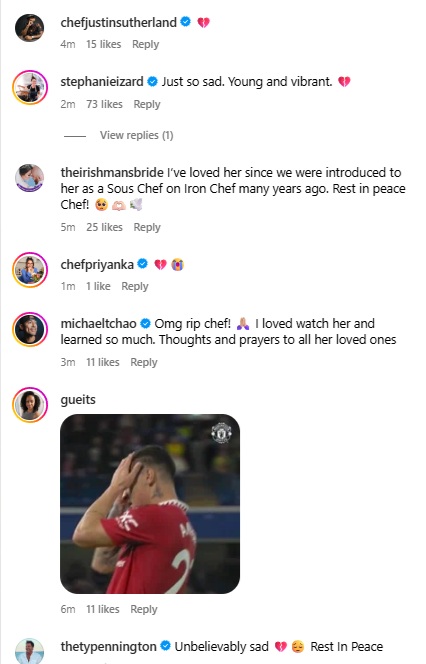Open chefjustinsutherland's profile avatar
This screenshot has height=664, width=426.
click(30, 28)
